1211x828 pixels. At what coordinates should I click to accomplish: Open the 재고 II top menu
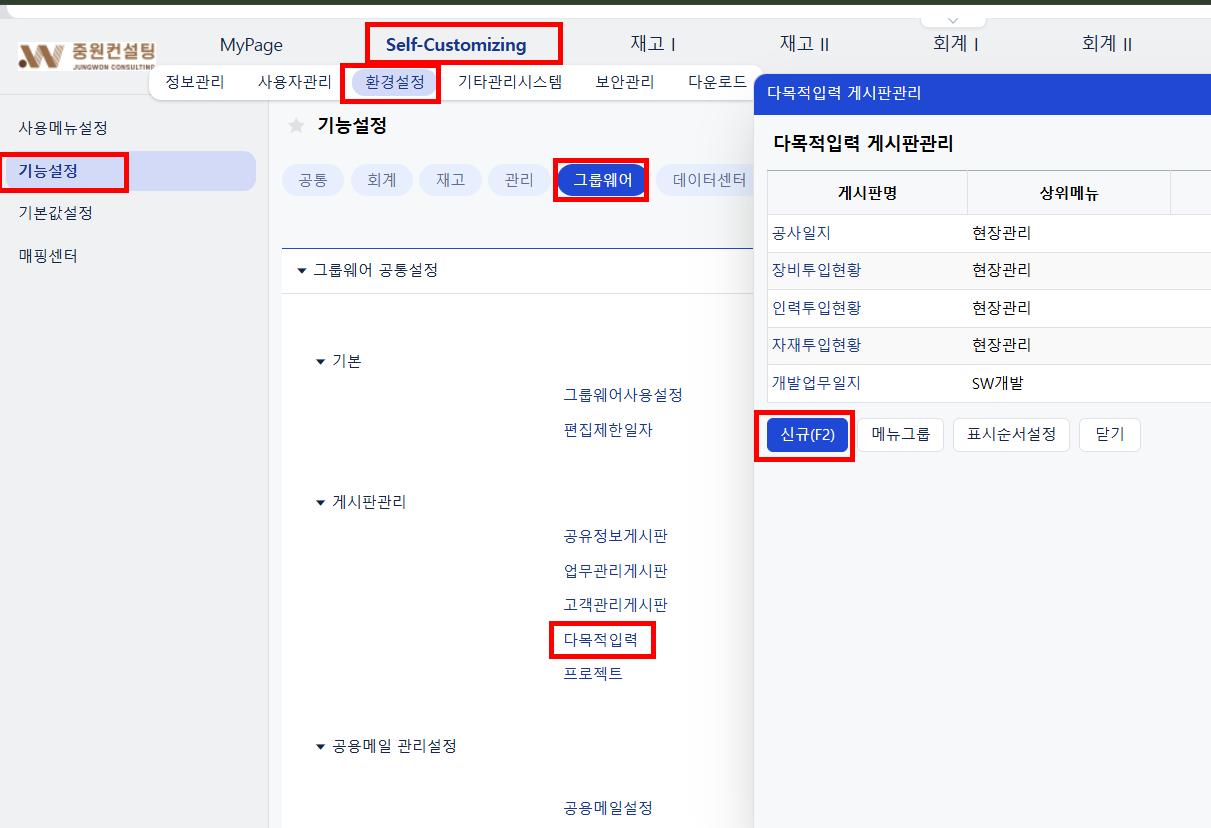click(x=804, y=45)
